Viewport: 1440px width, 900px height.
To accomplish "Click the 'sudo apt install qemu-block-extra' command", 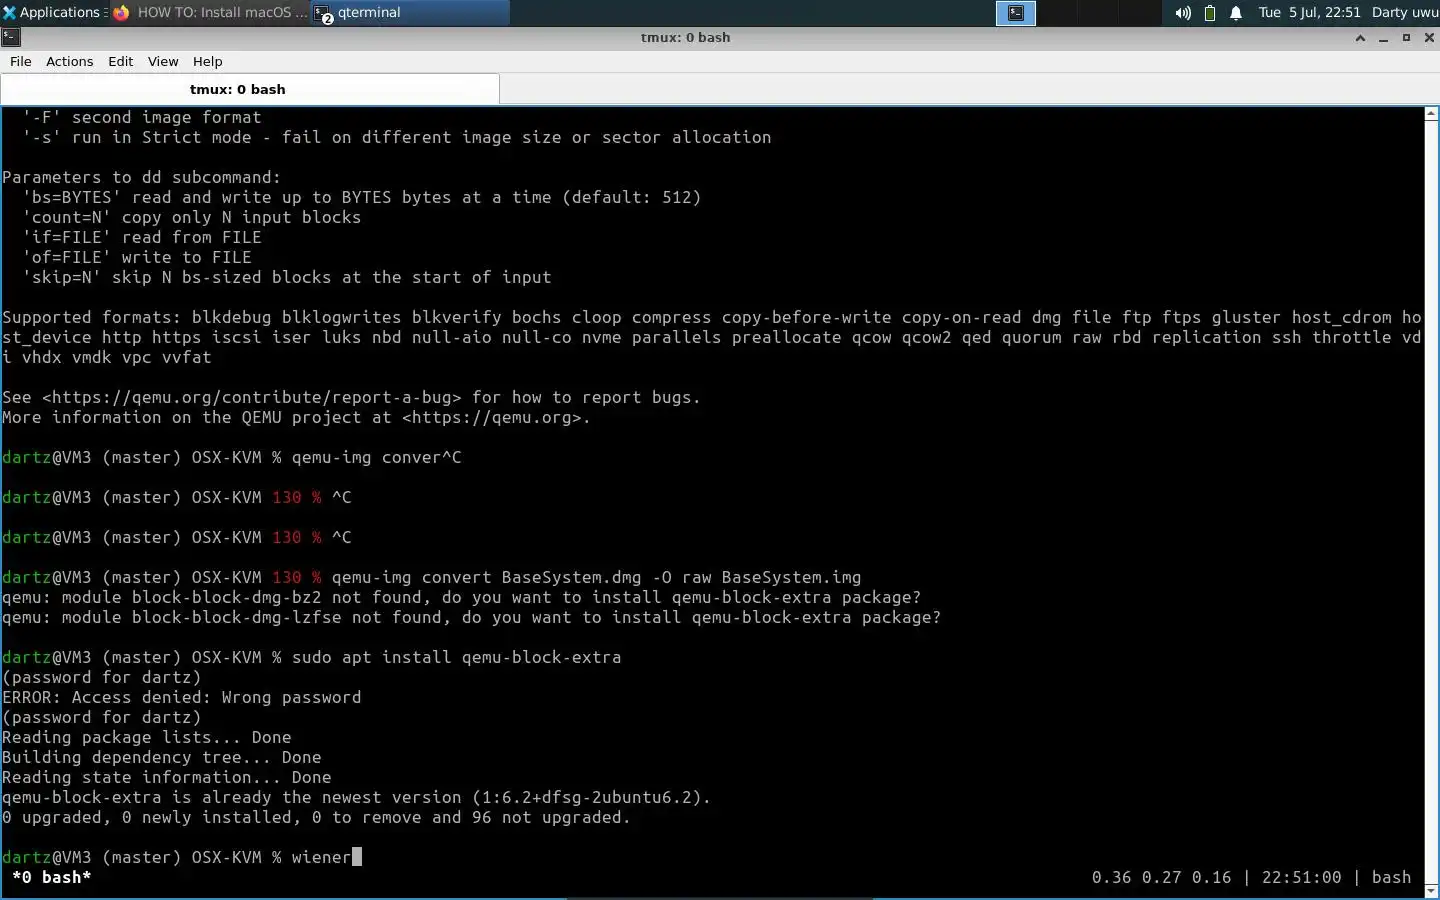I will [x=456, y=657].
